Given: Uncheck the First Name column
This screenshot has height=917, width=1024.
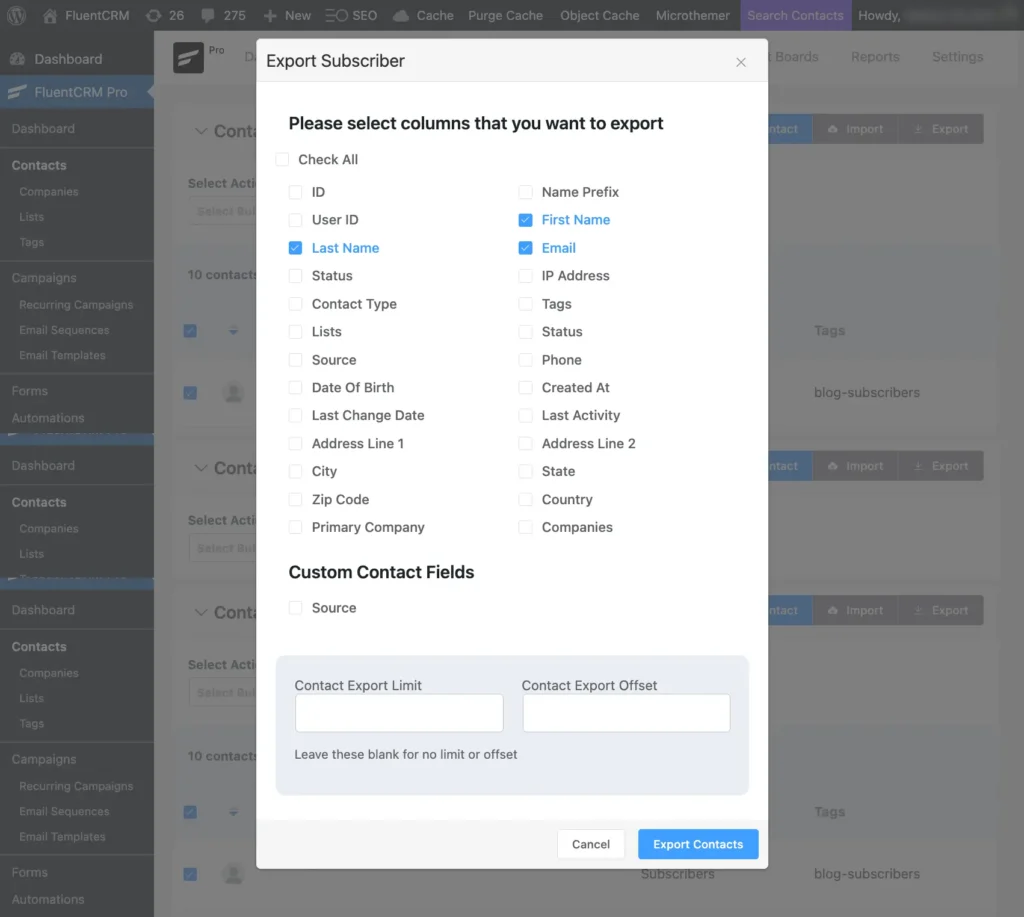Looking at the screenshot, I should (x=525, y=220).
